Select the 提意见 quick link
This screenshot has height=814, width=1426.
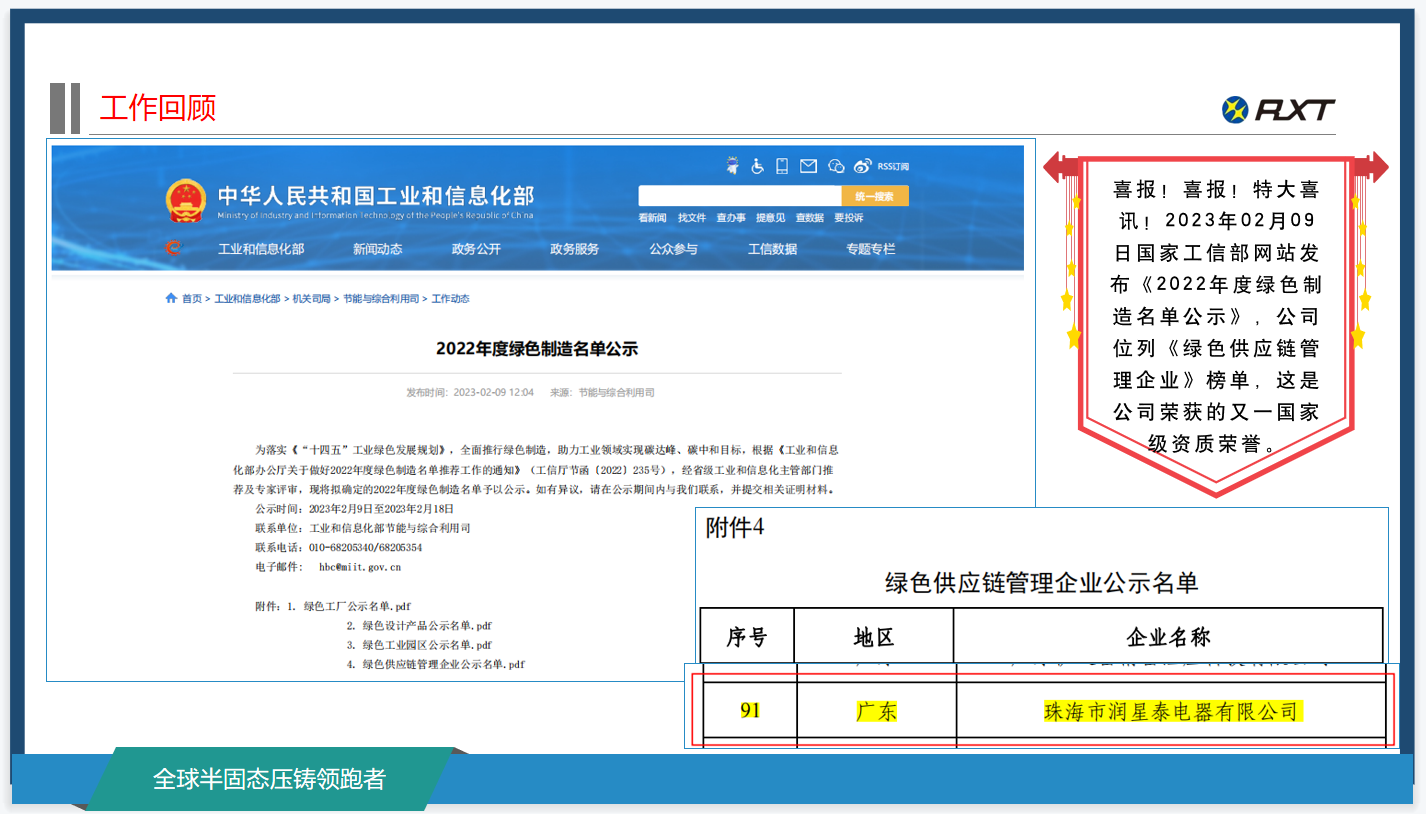point(770,218)
